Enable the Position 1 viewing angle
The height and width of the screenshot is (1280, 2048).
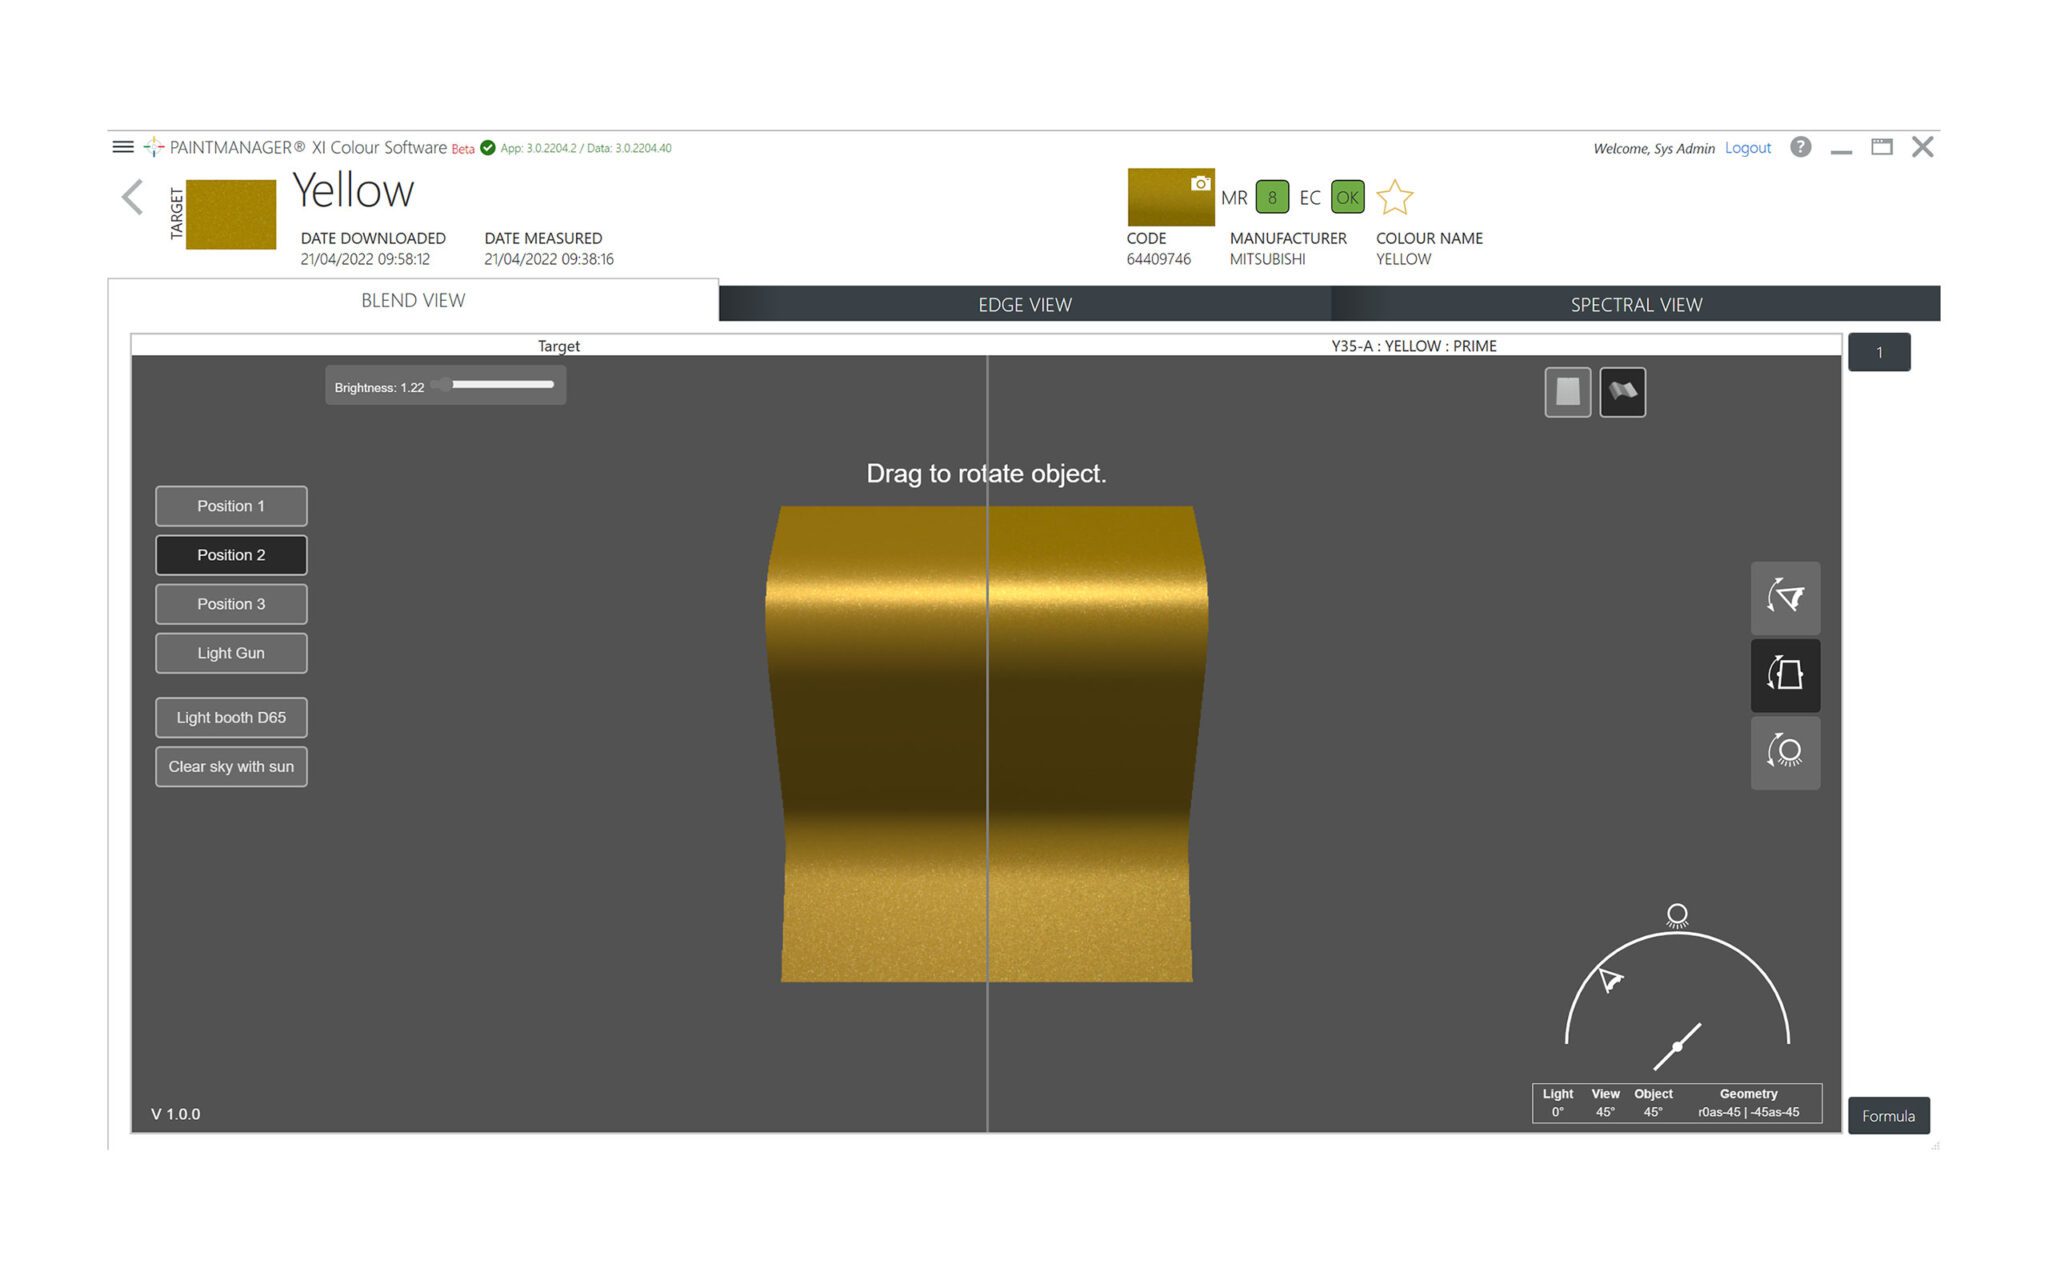point(230,506)
